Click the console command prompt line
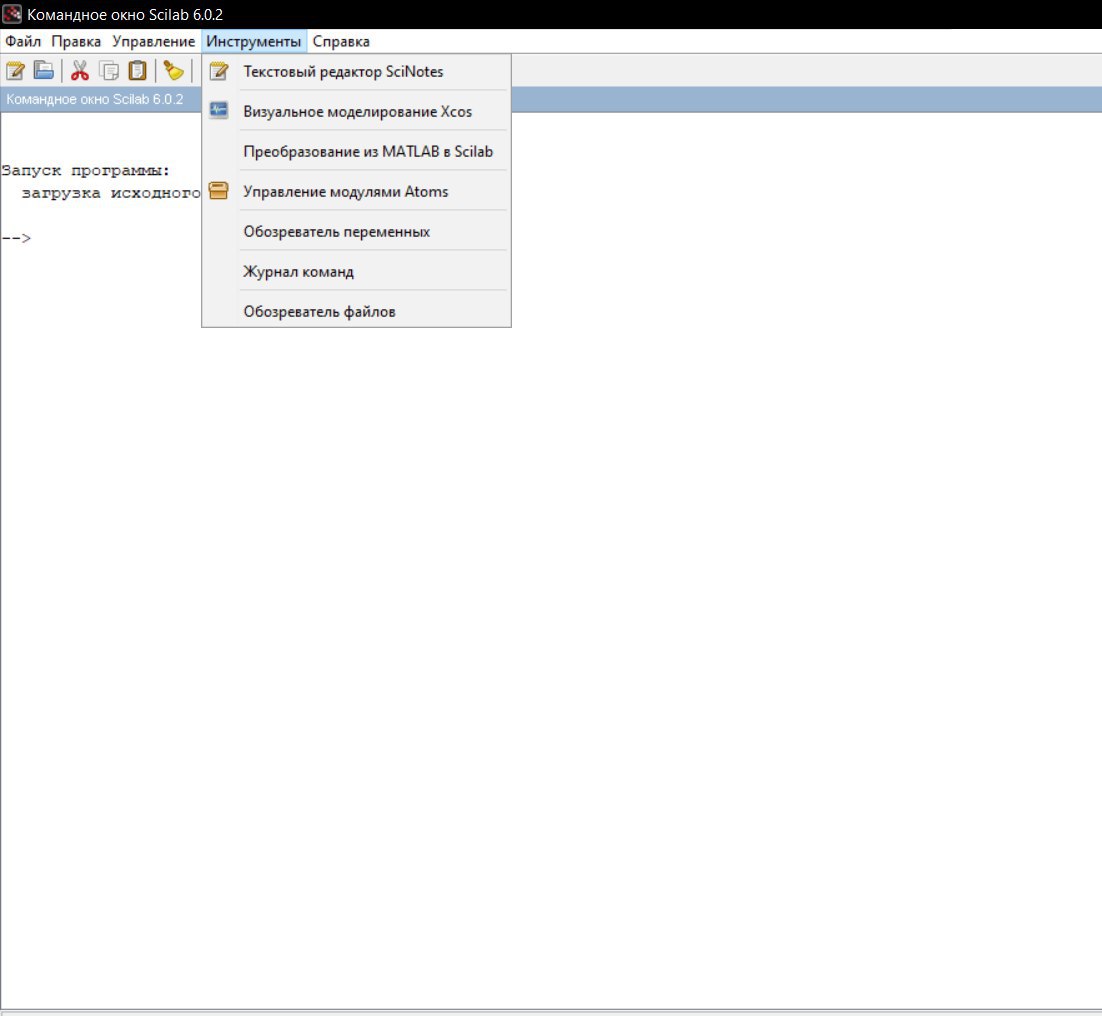Viewport: 1102px width, 1016px height. [x=551, y=238]
